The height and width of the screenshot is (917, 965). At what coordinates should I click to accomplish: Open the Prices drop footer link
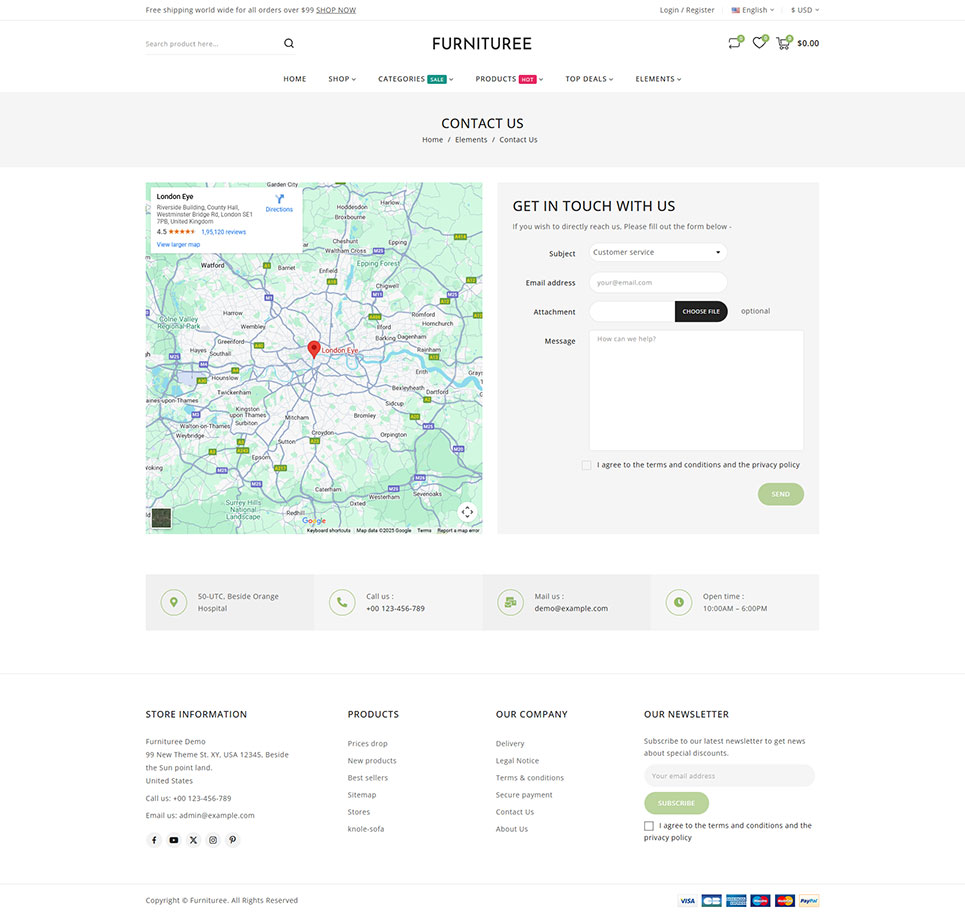click(x=367, y=743)
